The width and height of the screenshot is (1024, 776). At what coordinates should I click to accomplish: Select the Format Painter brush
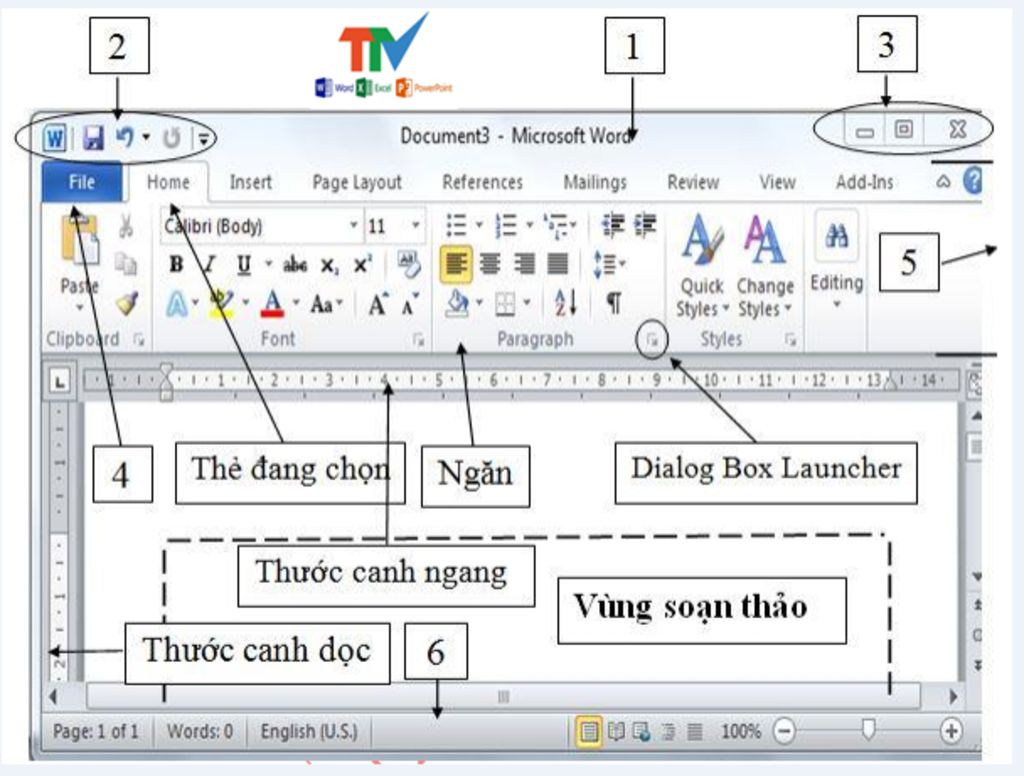pos(127,303)
